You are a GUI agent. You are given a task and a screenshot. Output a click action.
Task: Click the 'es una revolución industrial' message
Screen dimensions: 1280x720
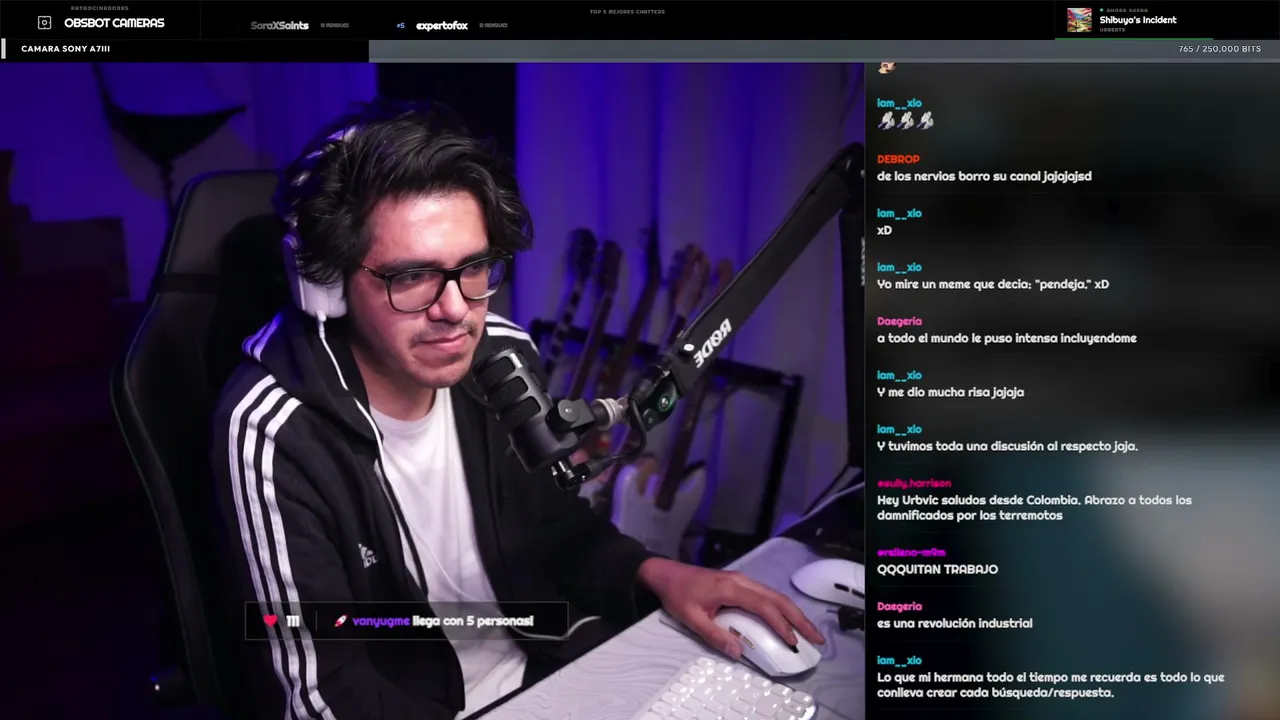tap(954, 623)
